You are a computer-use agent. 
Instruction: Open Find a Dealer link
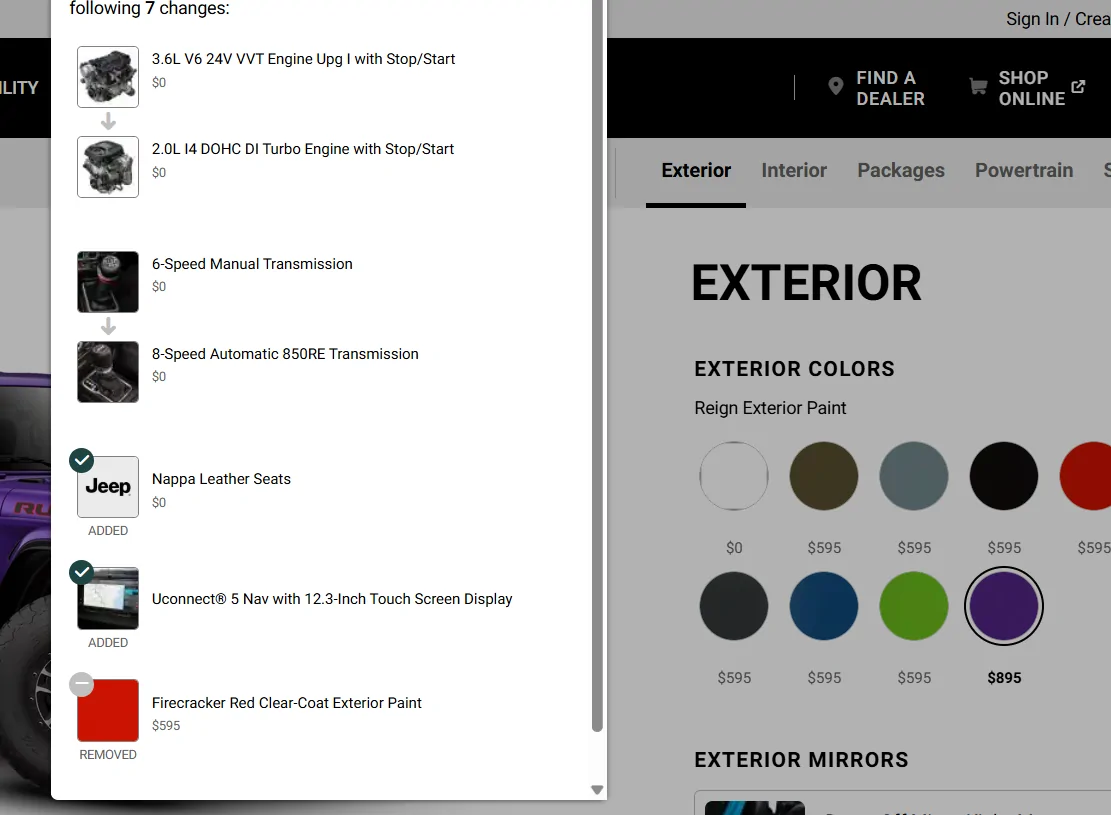click(890, 88)
